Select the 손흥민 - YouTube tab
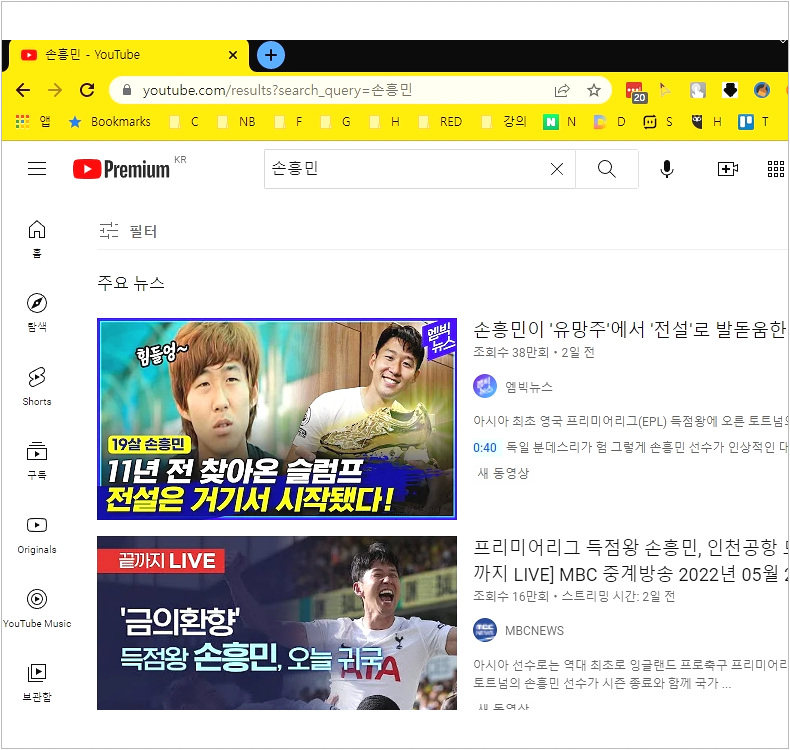 pos(128,55)
